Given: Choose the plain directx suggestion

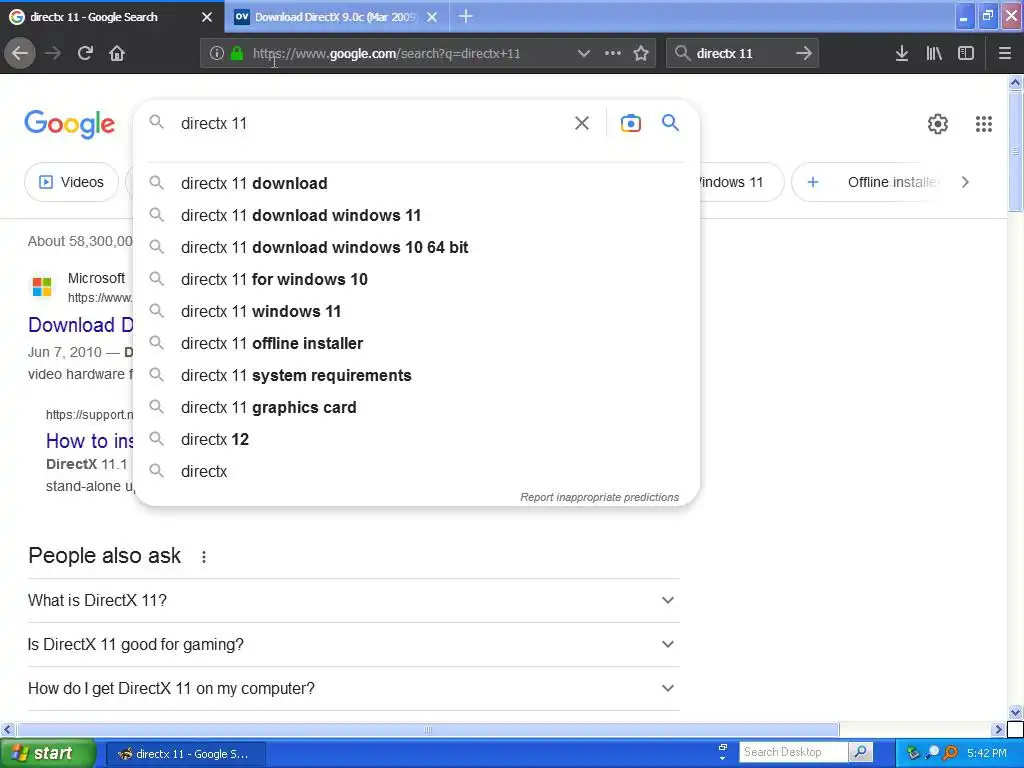Looking at the screenshot, I should point(416,472).
